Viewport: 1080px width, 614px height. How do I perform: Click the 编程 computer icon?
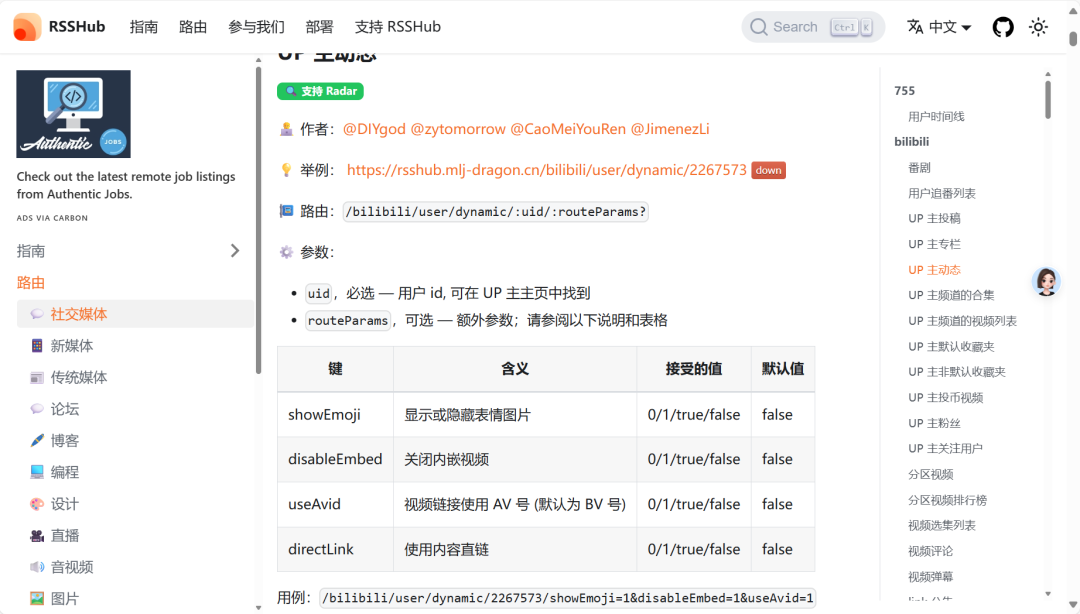click(x=37, y=472)
